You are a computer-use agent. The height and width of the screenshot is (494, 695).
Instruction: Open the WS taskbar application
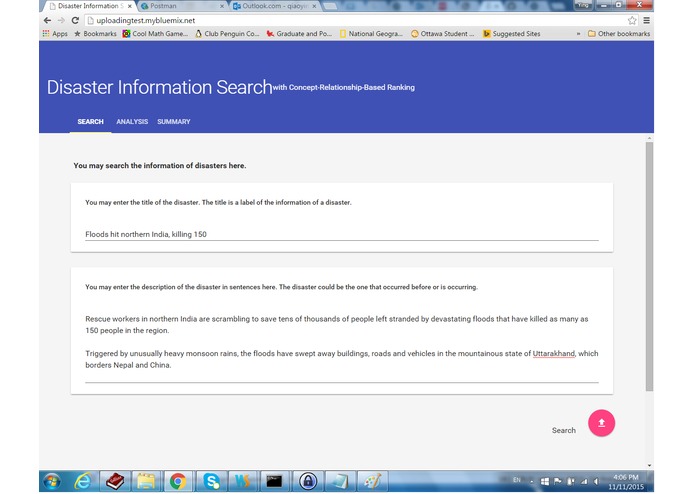[x=242, y=481]
